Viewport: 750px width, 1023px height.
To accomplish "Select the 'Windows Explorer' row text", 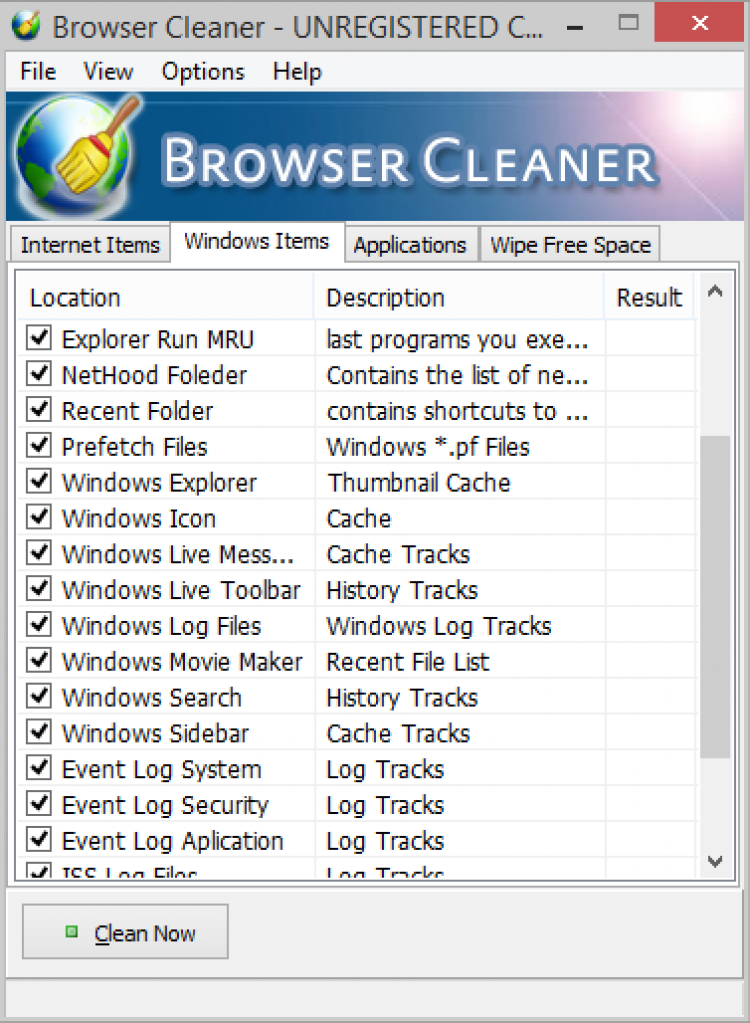I will point(159,483).
